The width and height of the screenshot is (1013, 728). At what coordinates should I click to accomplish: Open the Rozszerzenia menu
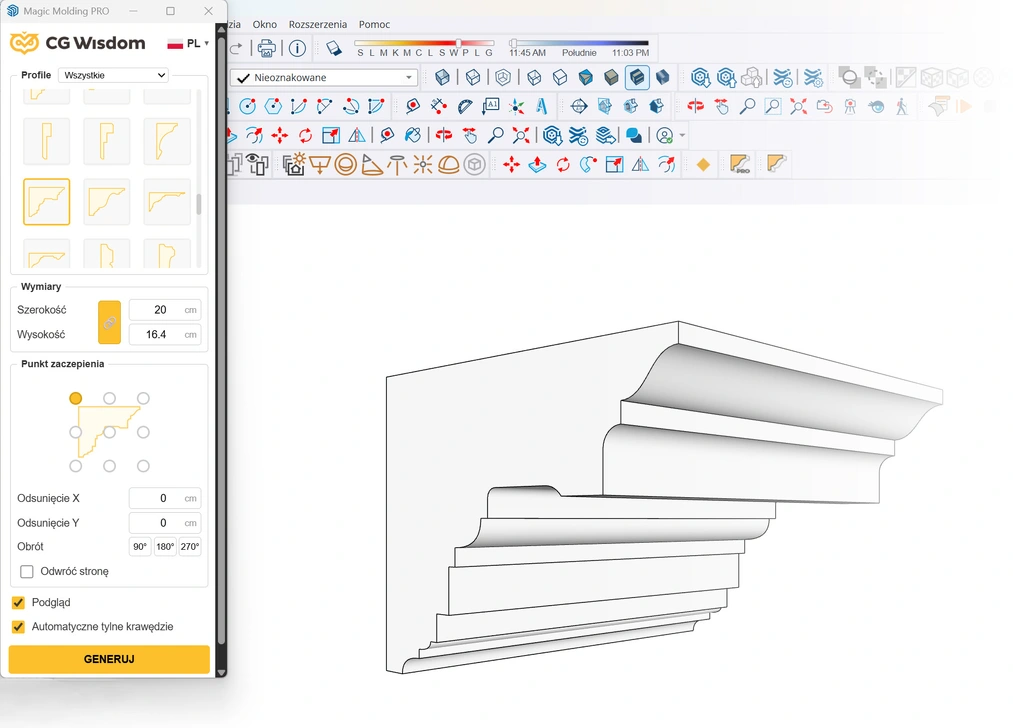[x=318, y=25]
